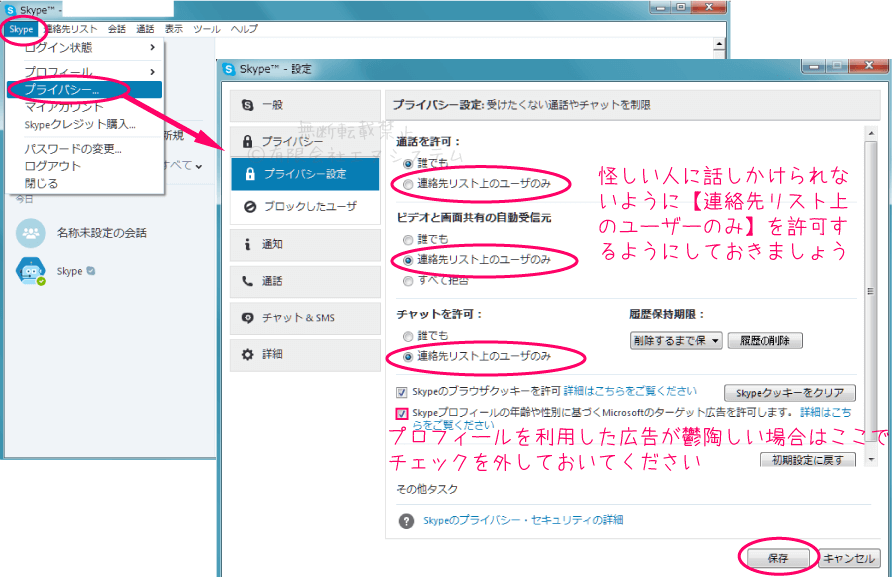Viewport: 892px width, 577px height.
Task: Click settings panel scrollbar down arrow
Action: pyautogui.click(x=871, y=459)
